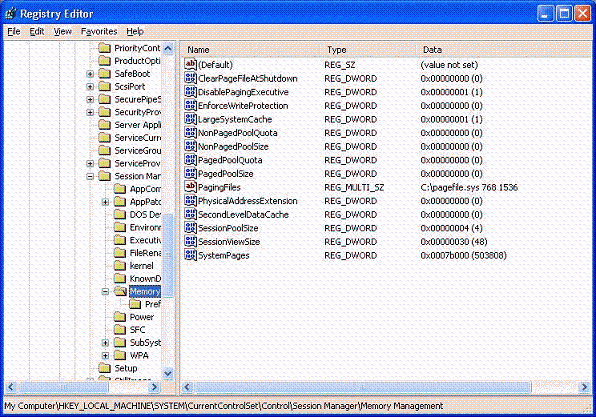The height and width of the screenshot is (417, 596).
Task: Click the PagingFiles data 'C:\pagefile.sys 768 1536'
Action: [469, 187]
